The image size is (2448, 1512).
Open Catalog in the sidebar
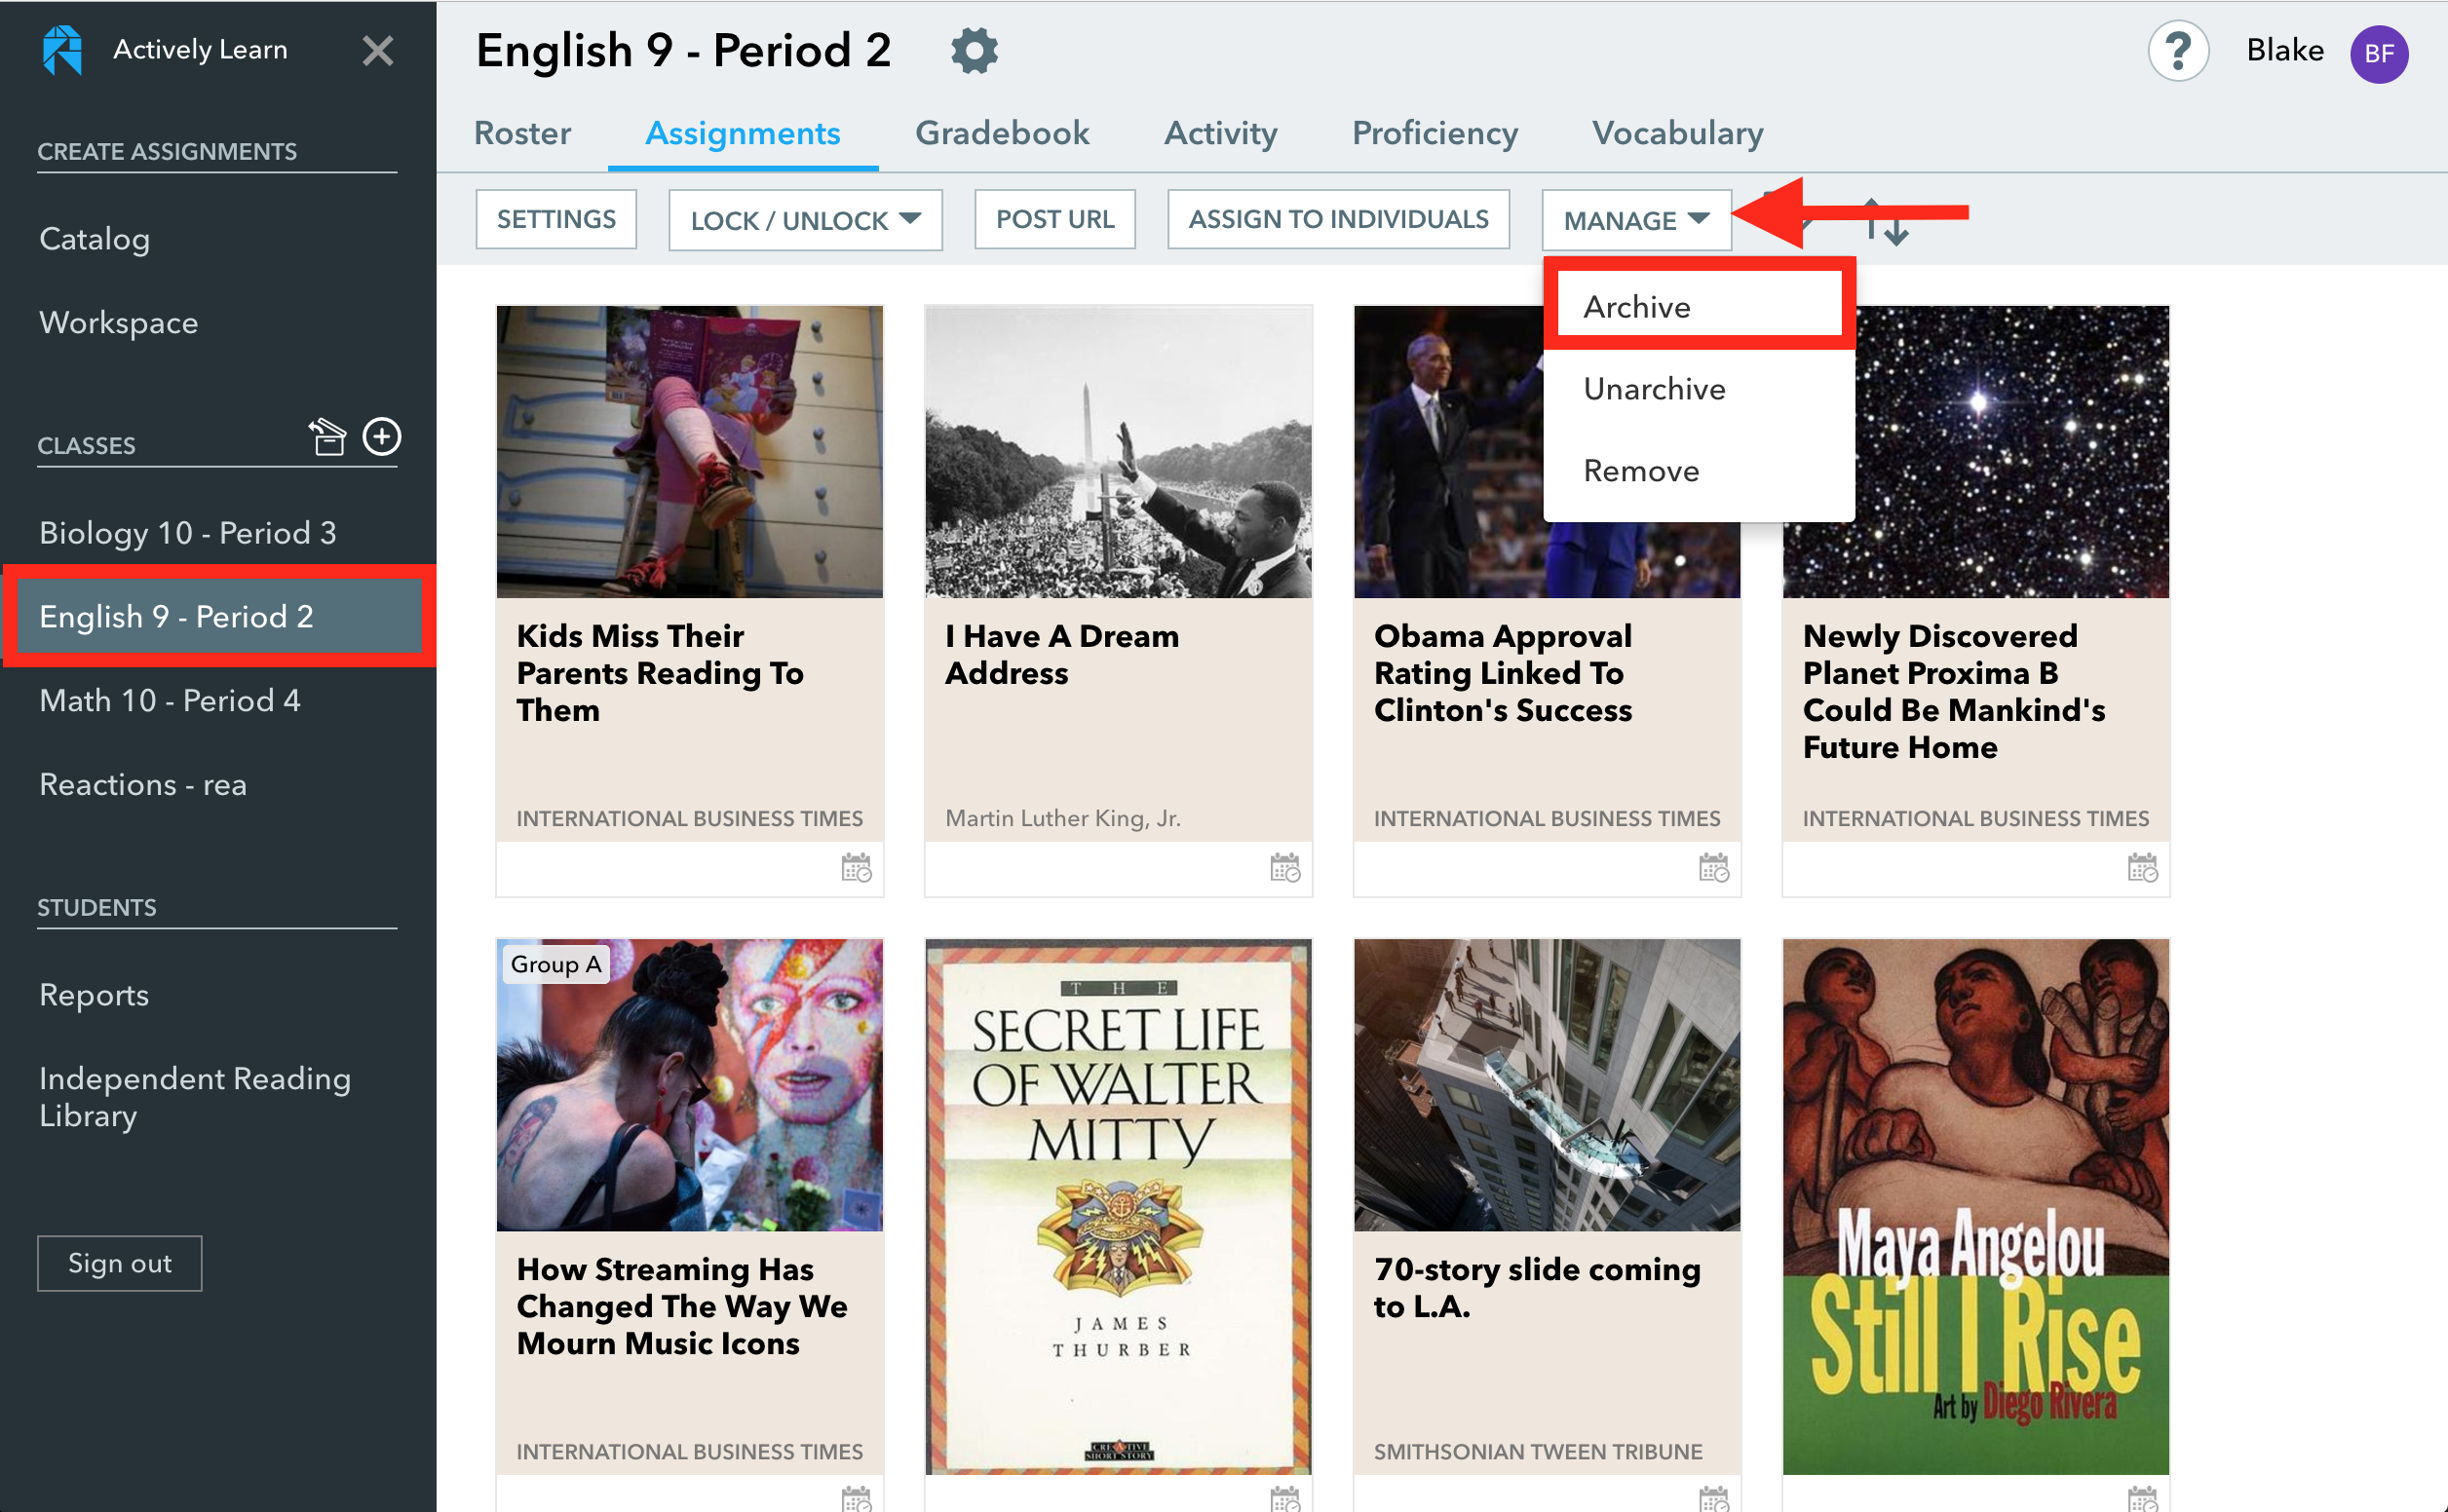94,239
